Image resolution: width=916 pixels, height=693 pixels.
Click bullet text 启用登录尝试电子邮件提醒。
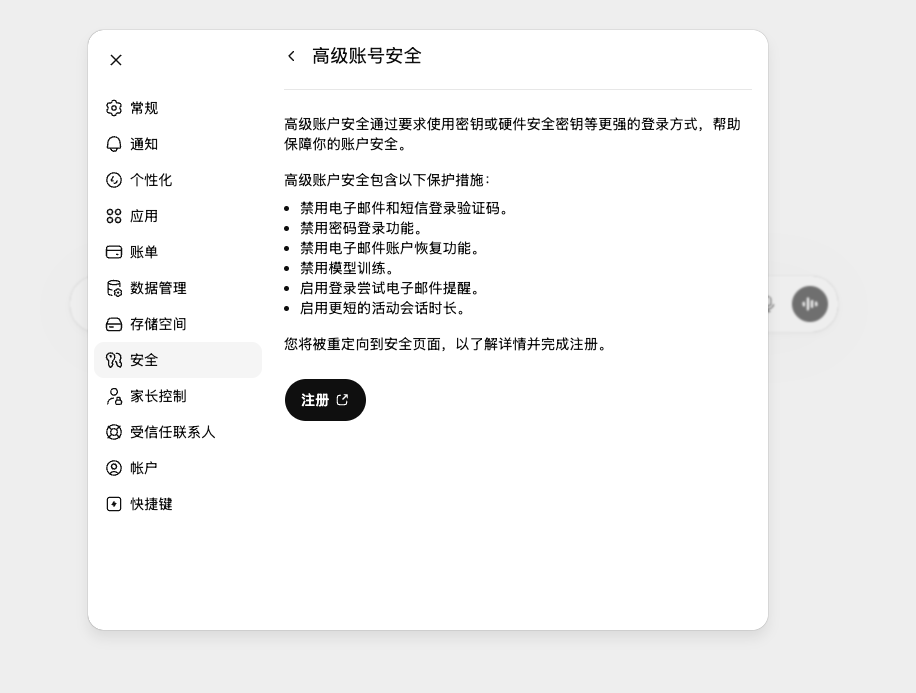coord(390,288)
